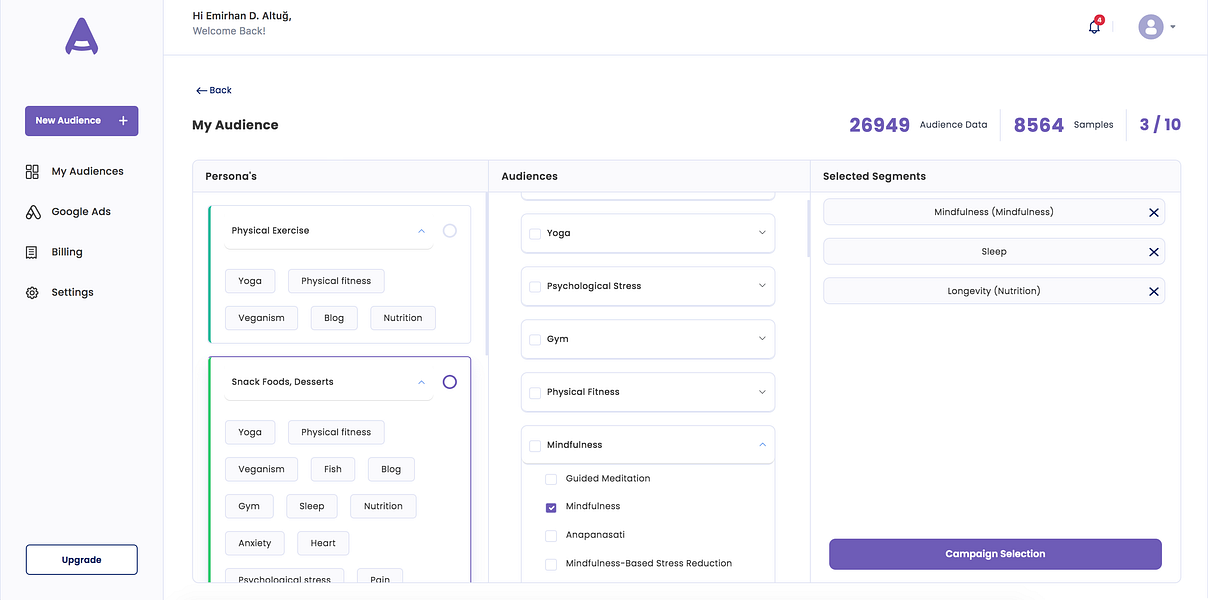Viewport: 1208px width, 600px height.
Task: Click the Anxiety tag
Action: (x=255, y=543)
